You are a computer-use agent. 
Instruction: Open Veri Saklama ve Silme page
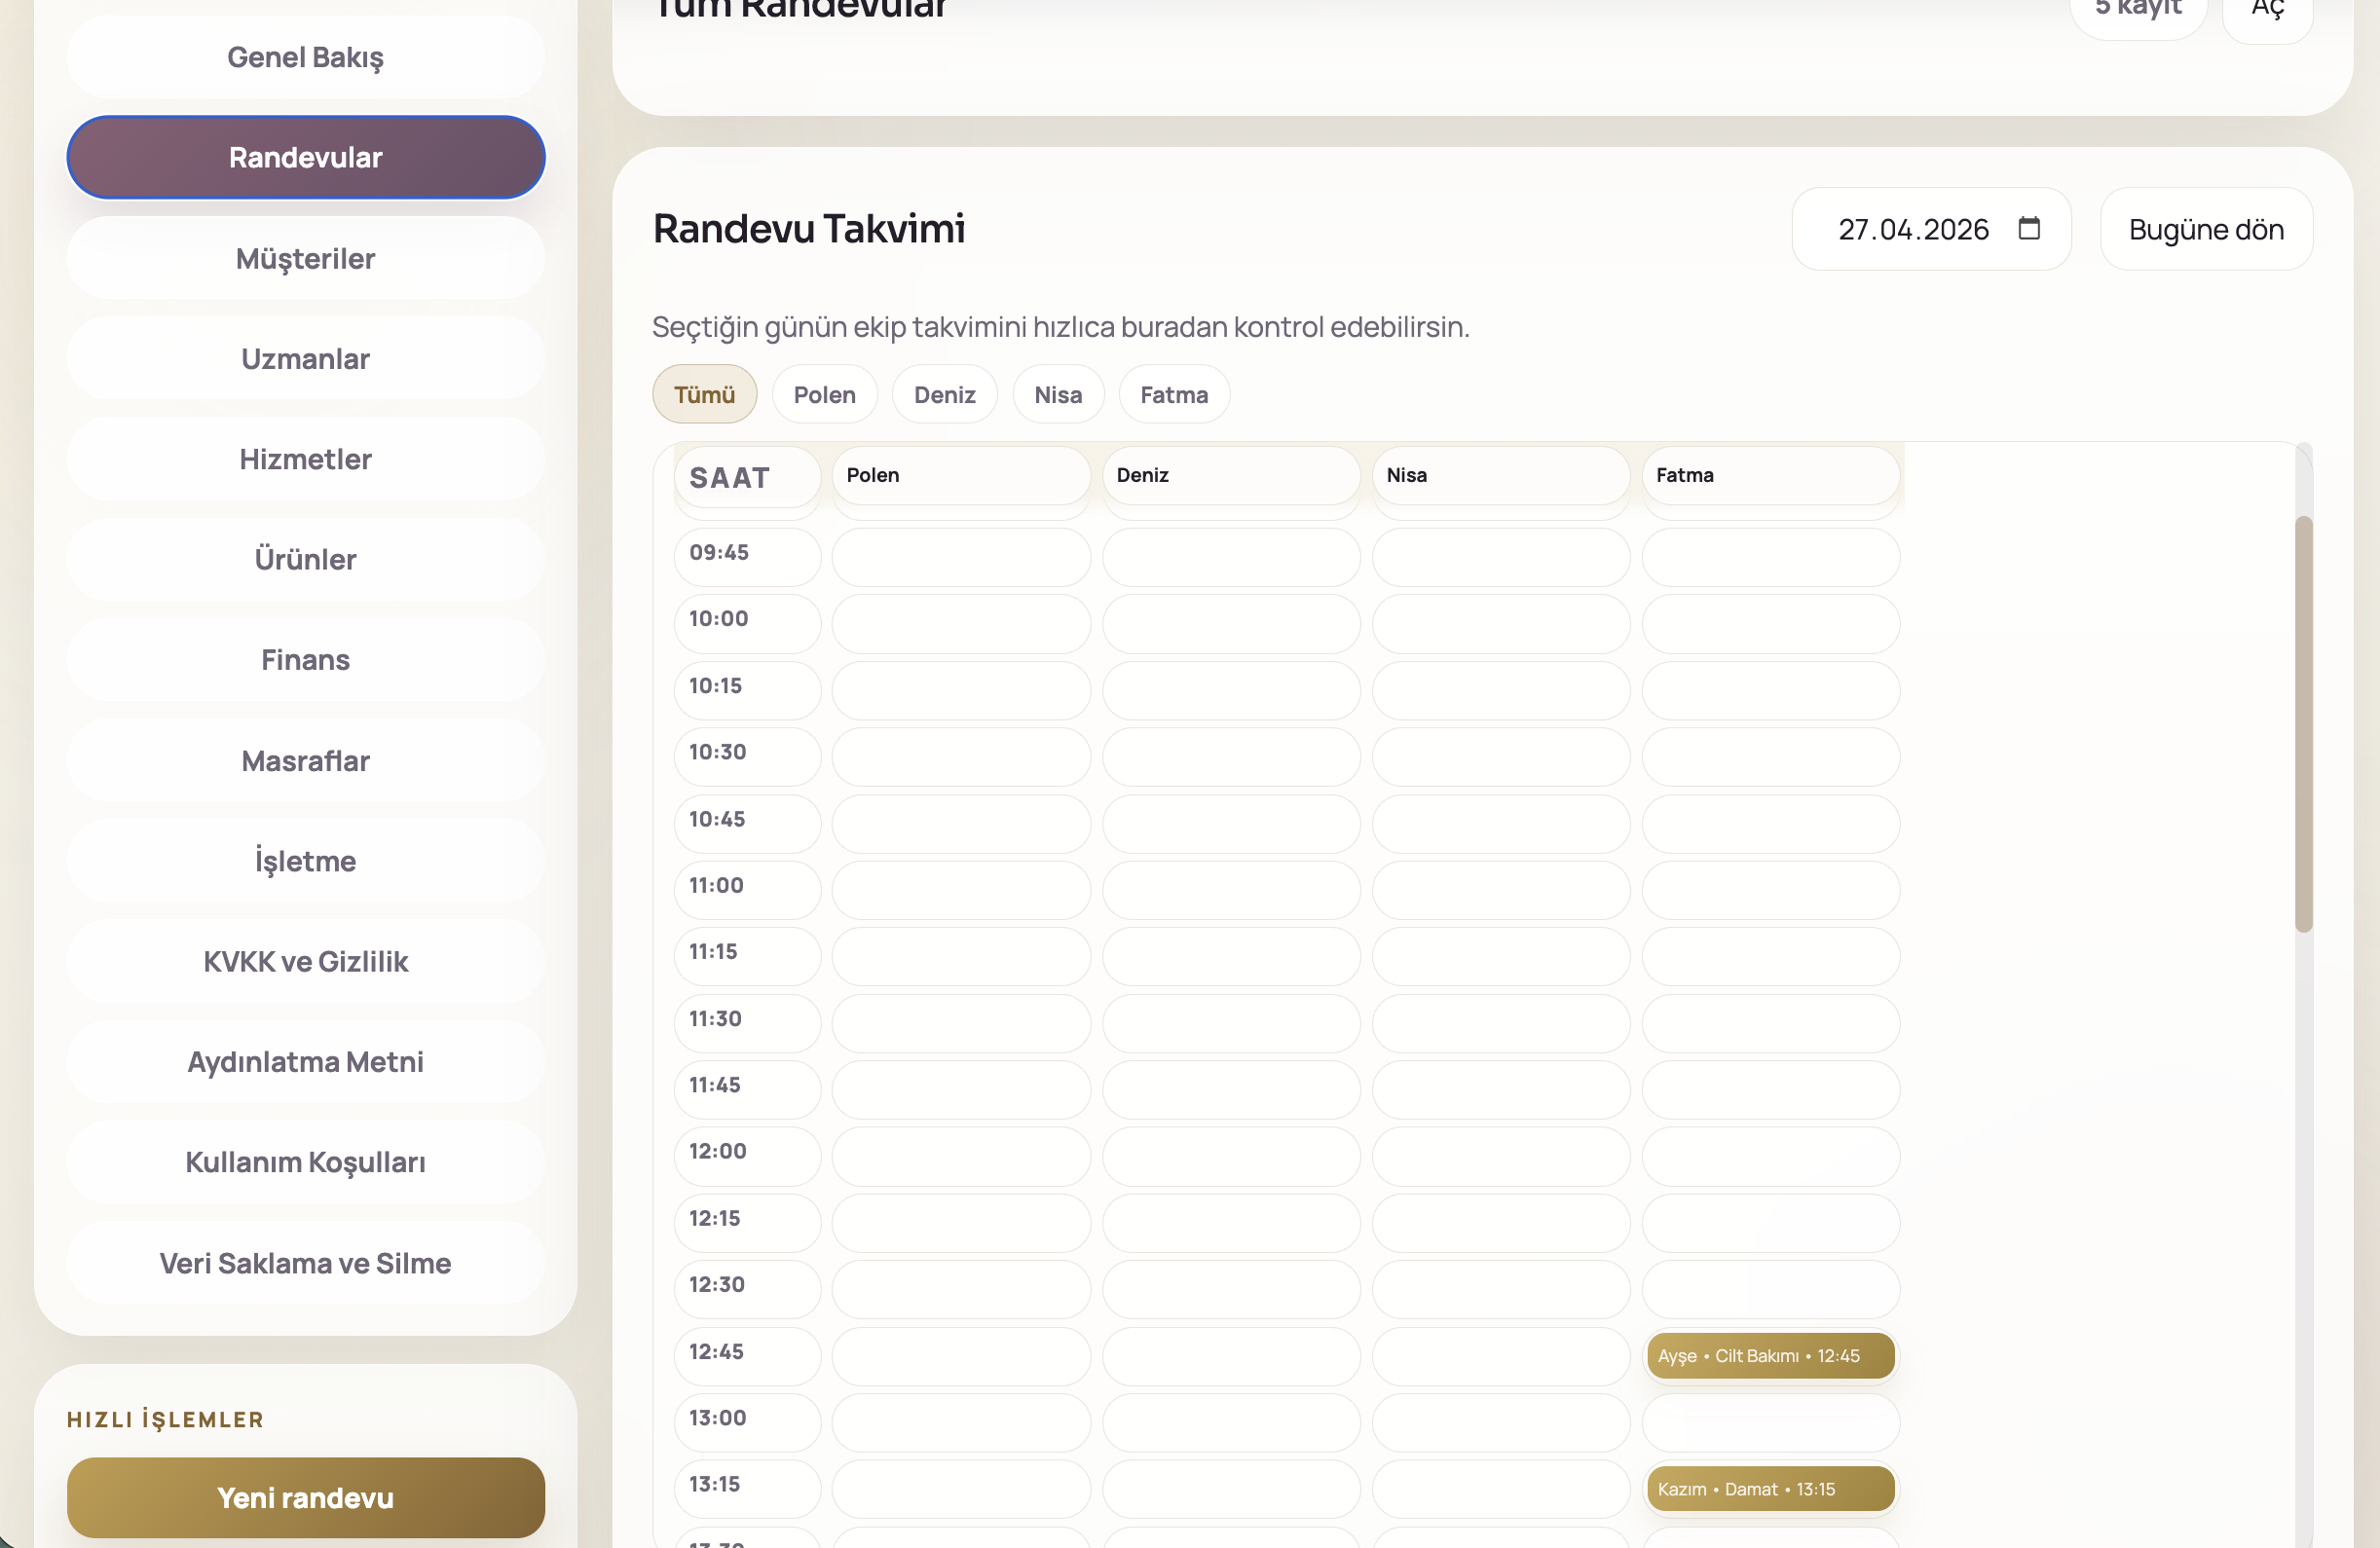(306, 1263)
